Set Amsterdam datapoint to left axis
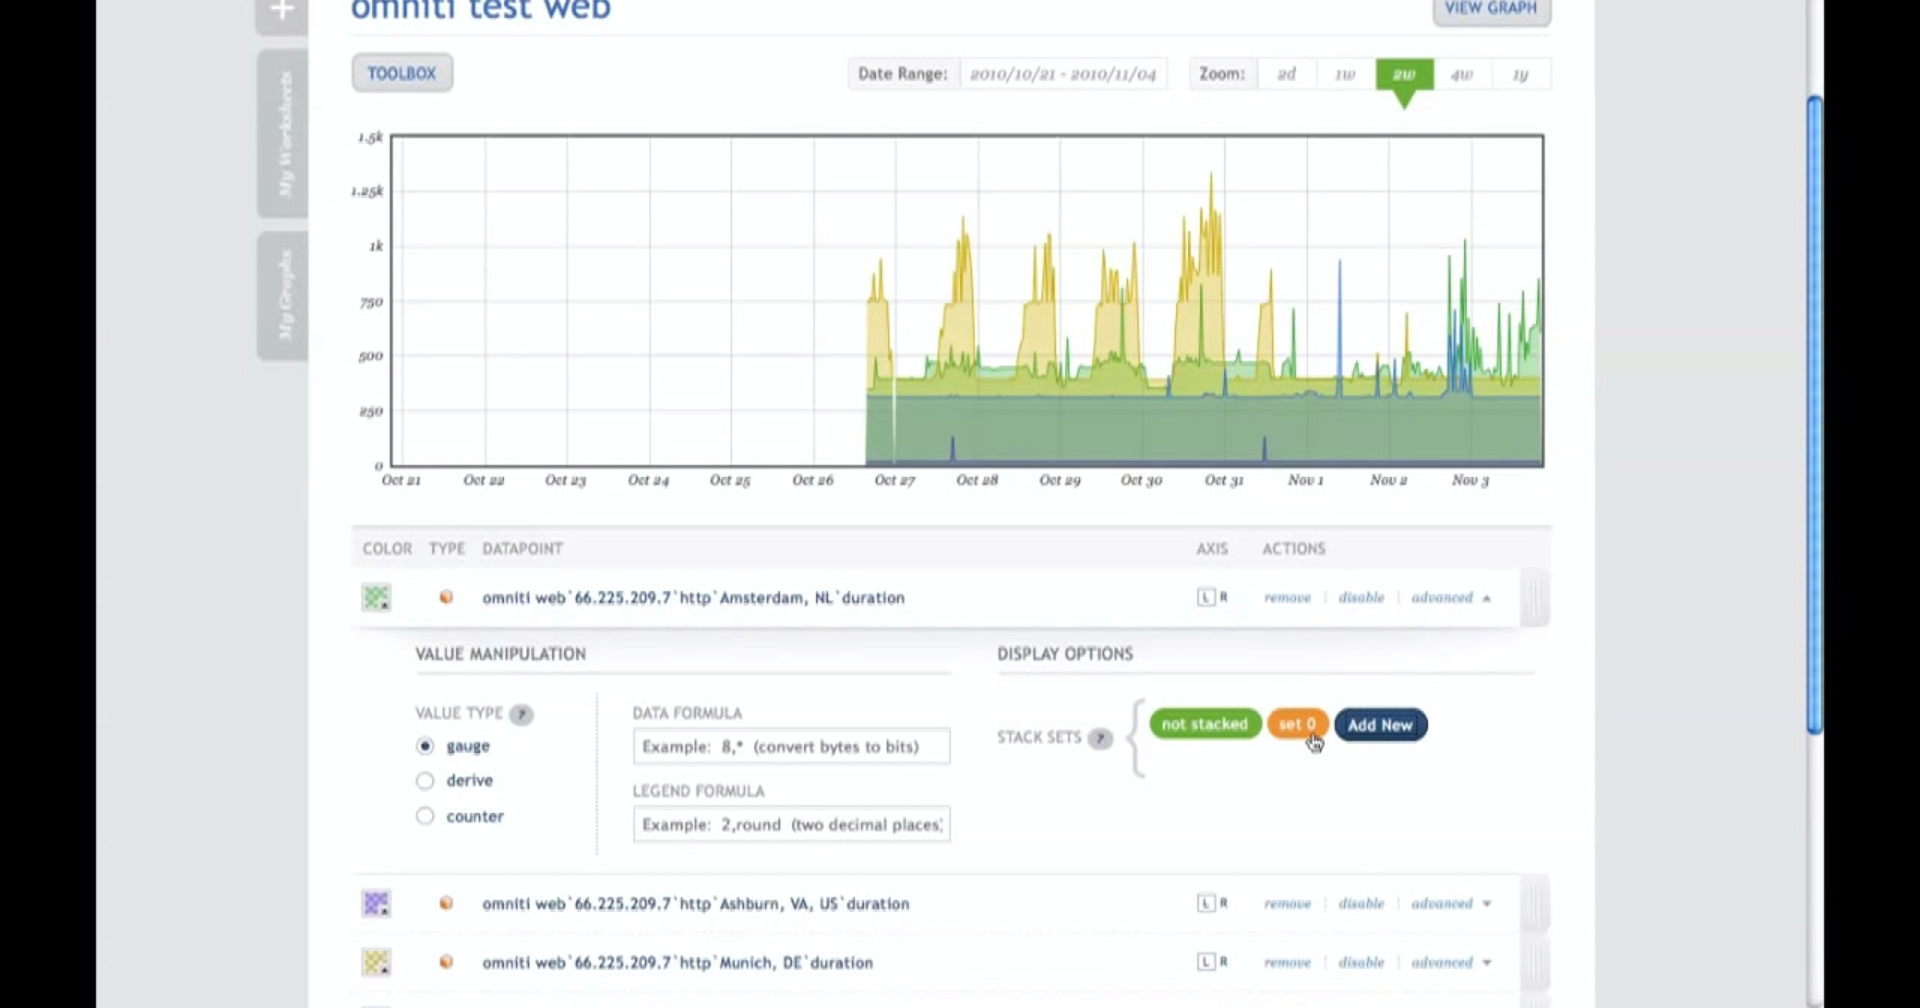 tap(1206, 597)
